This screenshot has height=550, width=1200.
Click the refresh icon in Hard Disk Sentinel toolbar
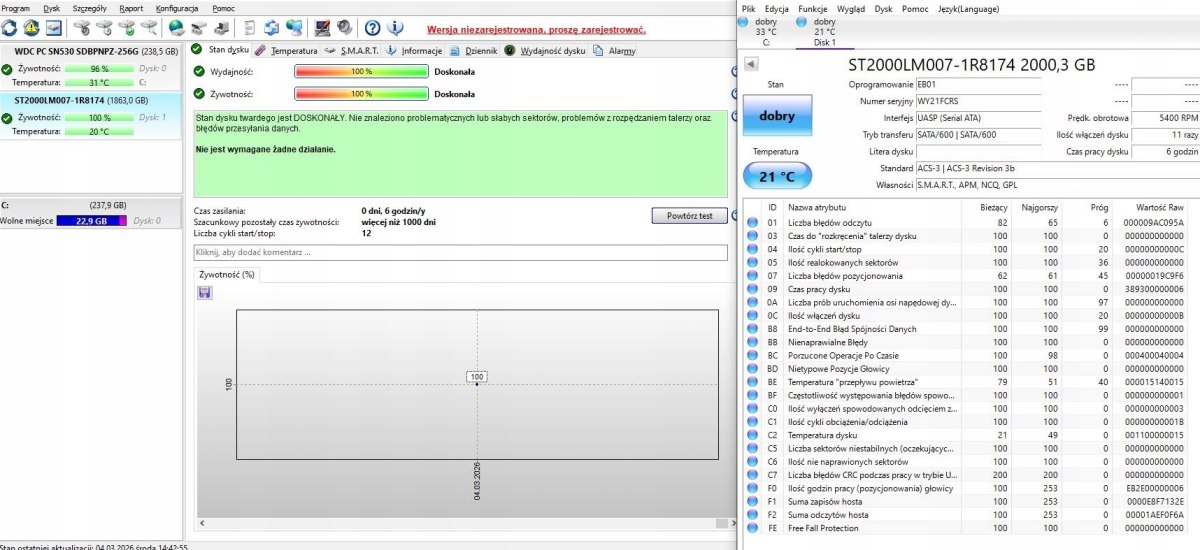coord(10,27)
